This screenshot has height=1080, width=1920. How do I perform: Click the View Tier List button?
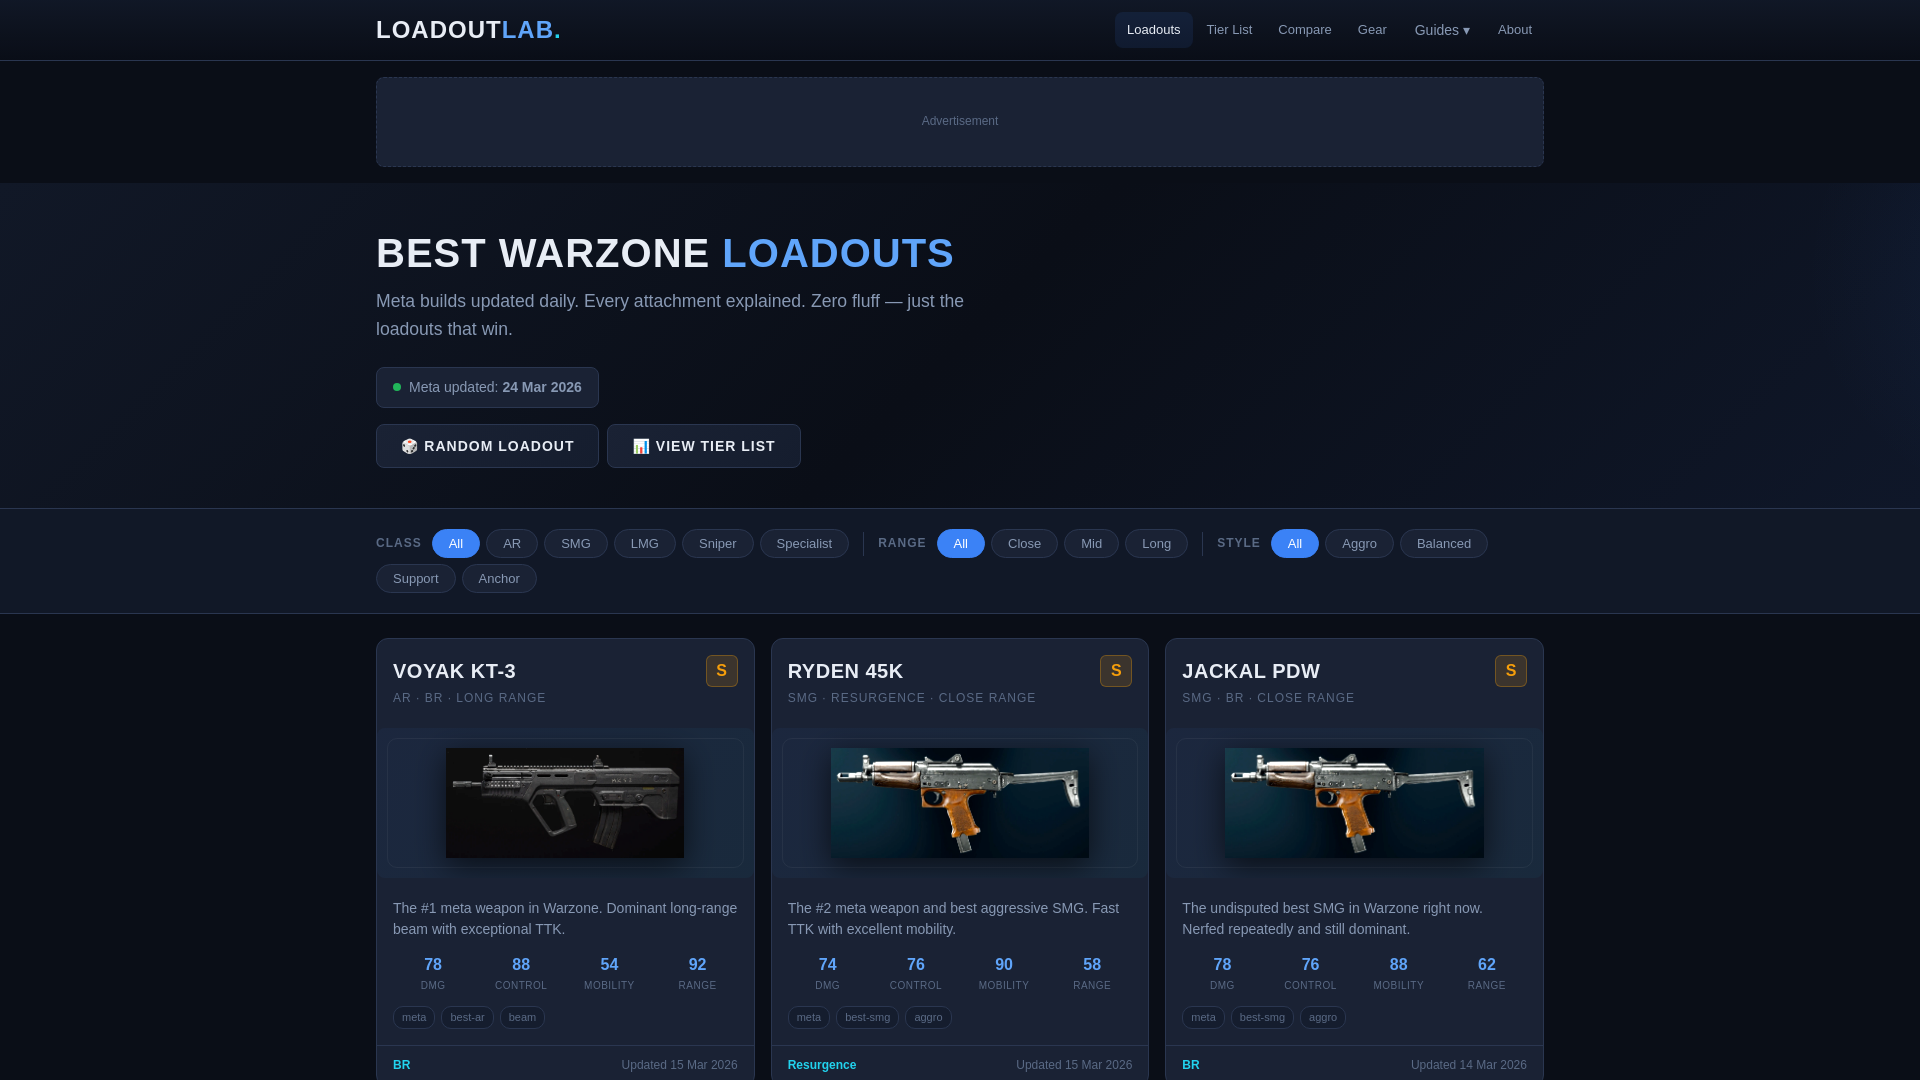click(x=703, y=446)
